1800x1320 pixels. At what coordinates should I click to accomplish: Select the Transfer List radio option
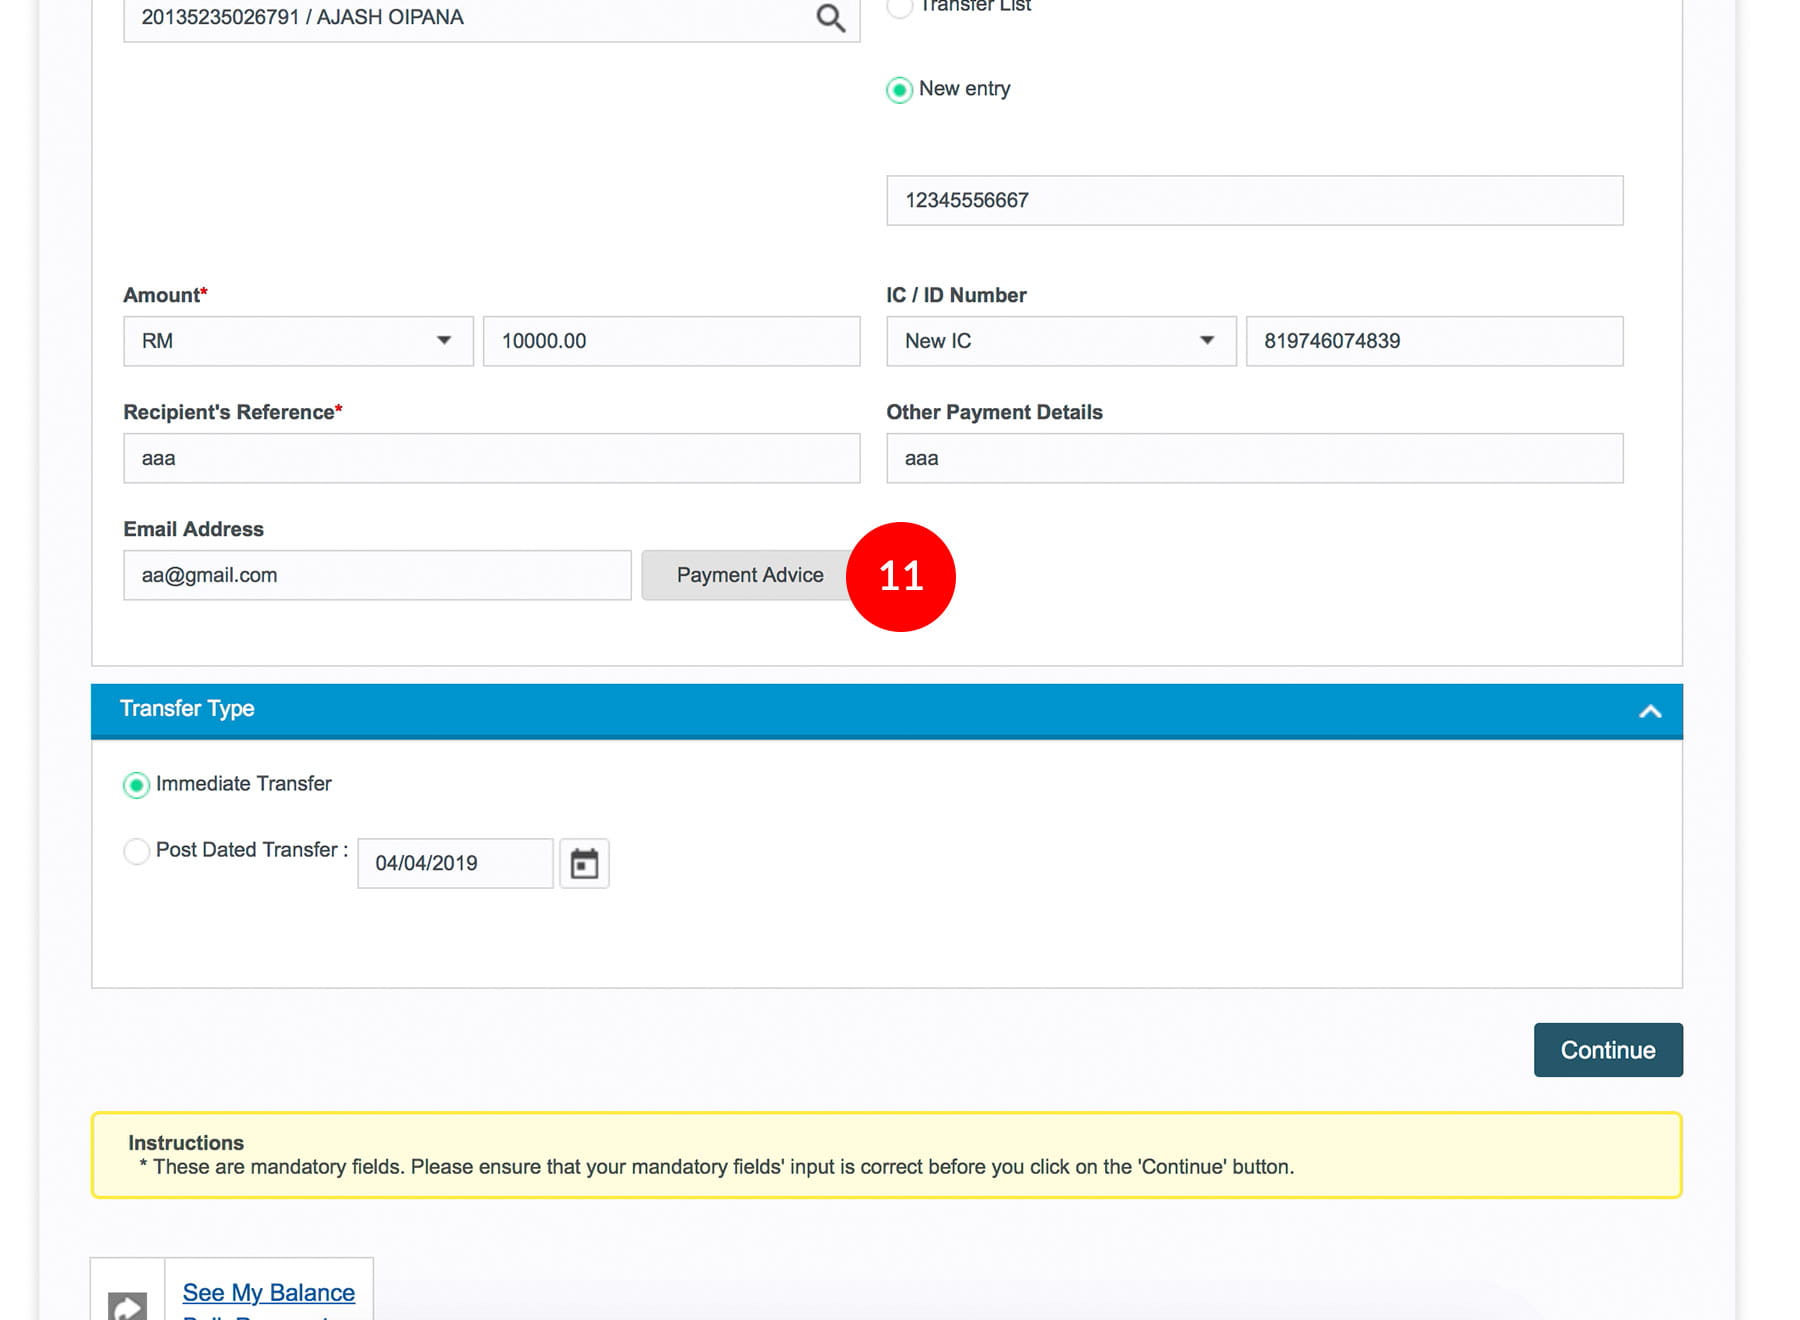pos(900,7)
